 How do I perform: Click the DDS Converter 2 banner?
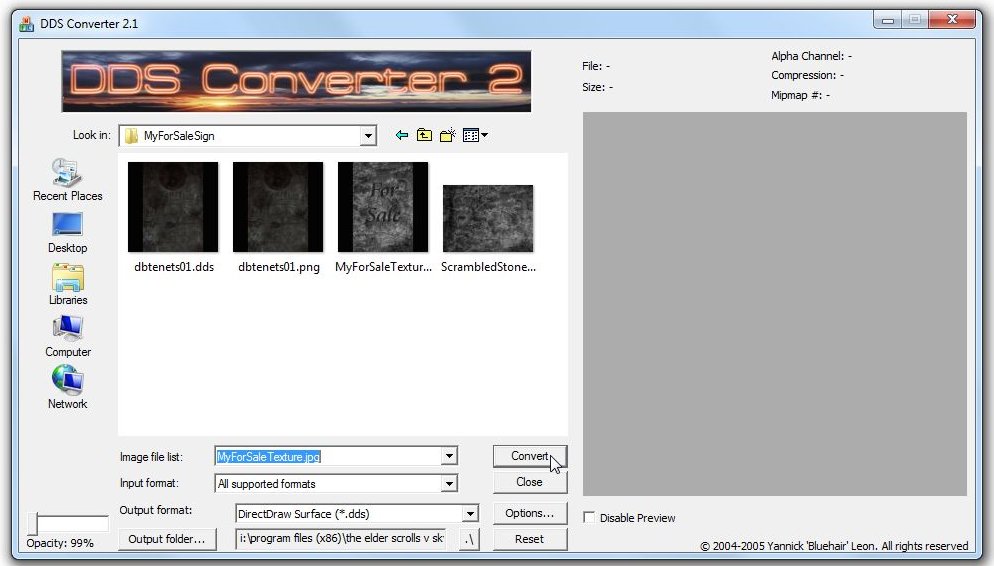[296, 81]
